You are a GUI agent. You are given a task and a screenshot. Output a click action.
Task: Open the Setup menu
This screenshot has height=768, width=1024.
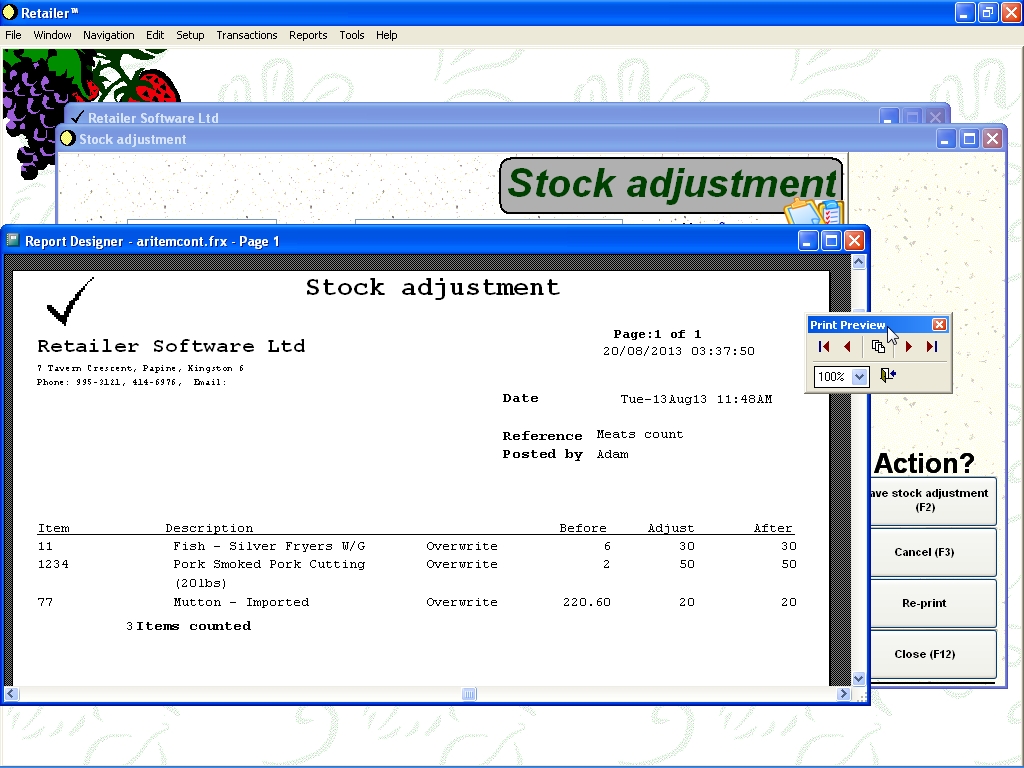190,35
